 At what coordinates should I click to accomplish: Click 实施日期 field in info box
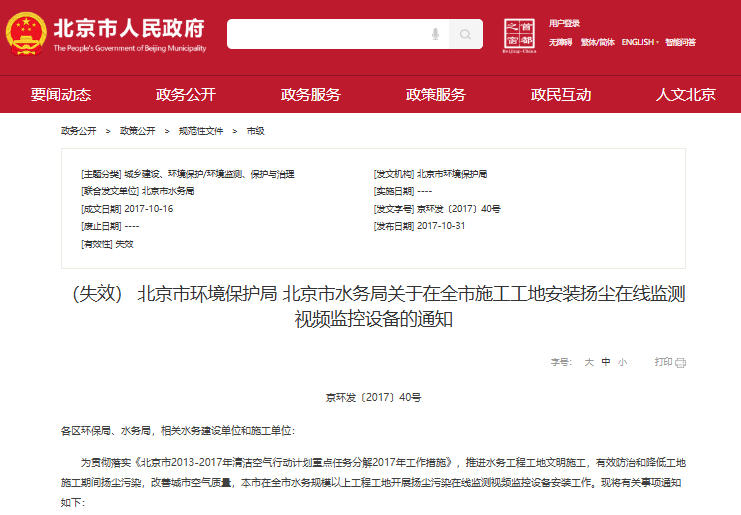tap(403, 191)
